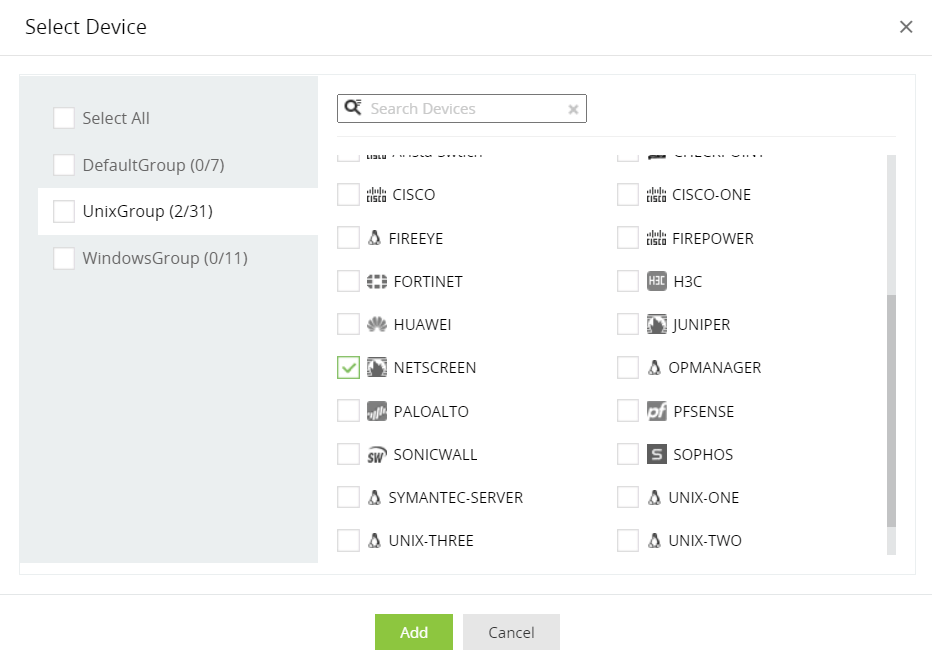Click the Palo Alto device icon

click(x=376, y=411)
